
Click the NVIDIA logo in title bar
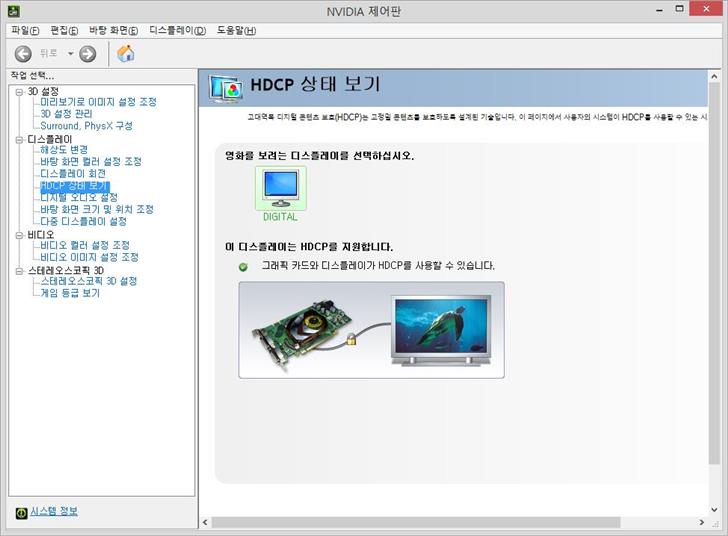tap(12, 11)
